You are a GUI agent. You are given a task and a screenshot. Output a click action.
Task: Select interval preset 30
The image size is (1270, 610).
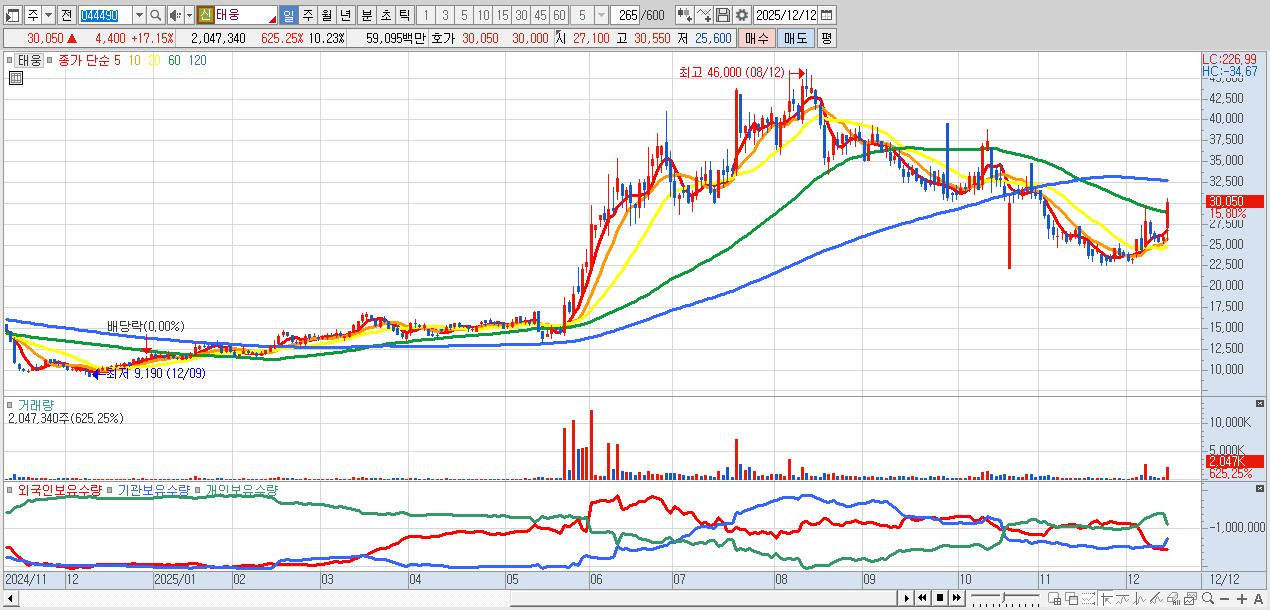pos(521,15)
